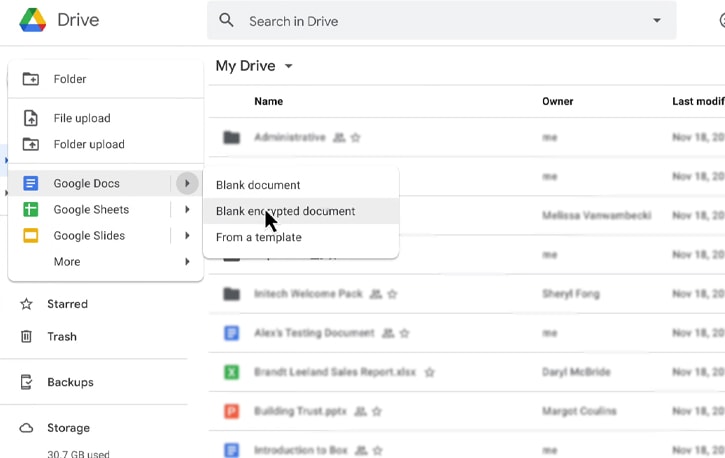
Task: Create a Blank document
Action: 301,185
